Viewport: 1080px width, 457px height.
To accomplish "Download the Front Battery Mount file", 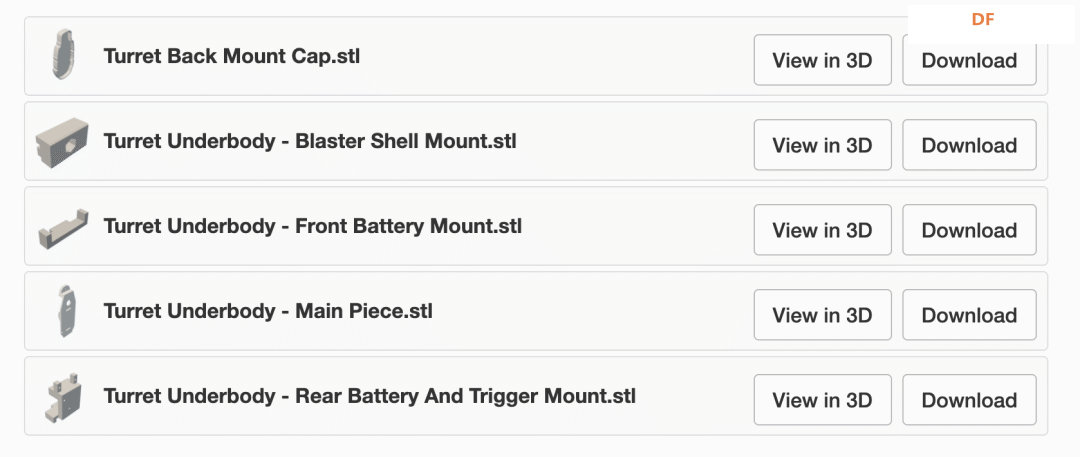I will (x=969, y=230).
